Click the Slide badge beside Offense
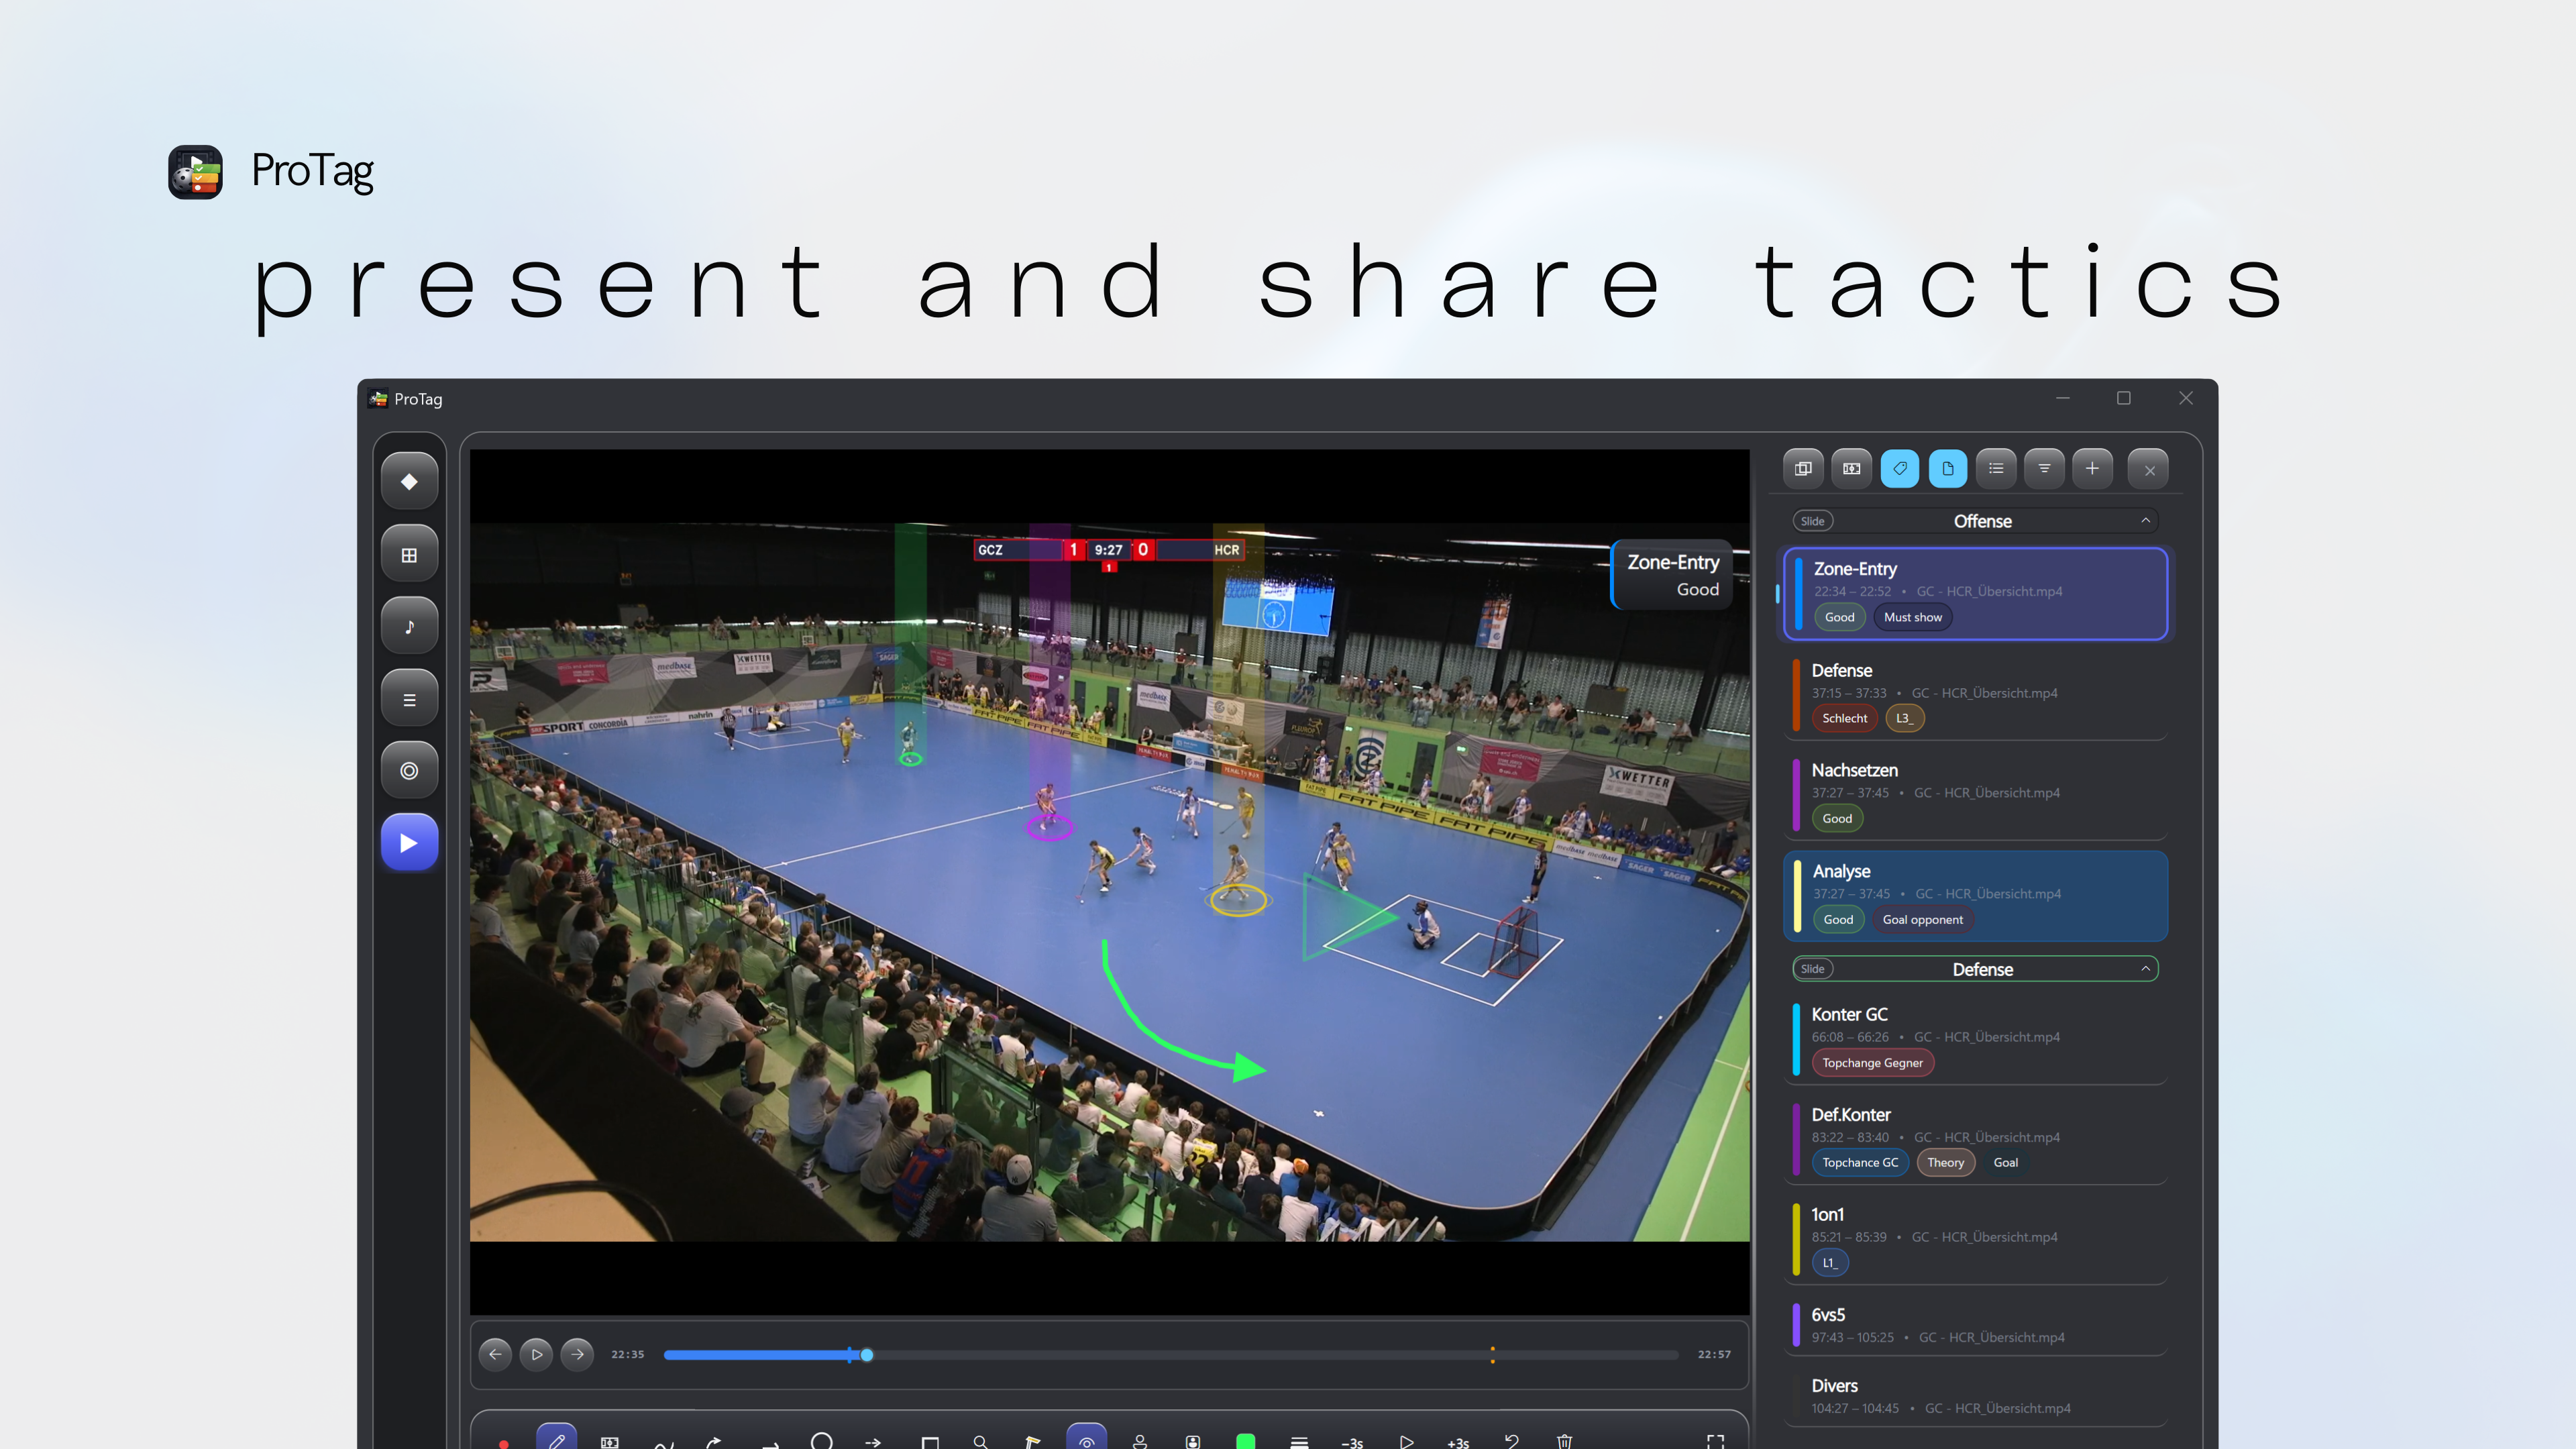2576x1449 pixels. [1813, 521]
